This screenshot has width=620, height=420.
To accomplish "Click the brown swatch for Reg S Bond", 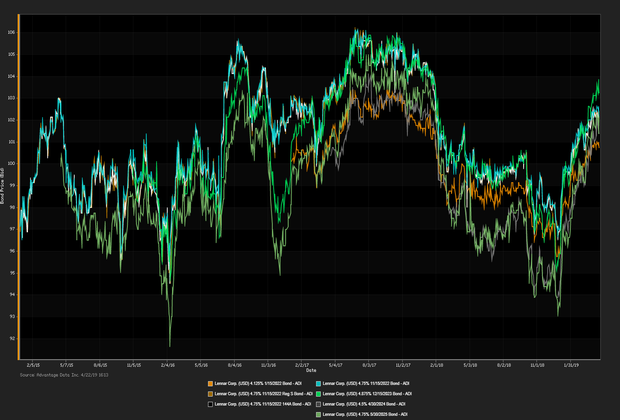I will [210, 394].
